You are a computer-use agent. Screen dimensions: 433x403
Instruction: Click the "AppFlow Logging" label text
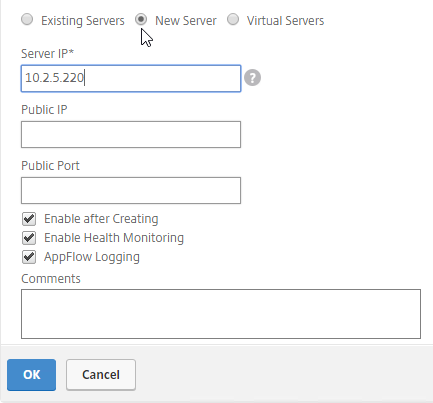92,257
